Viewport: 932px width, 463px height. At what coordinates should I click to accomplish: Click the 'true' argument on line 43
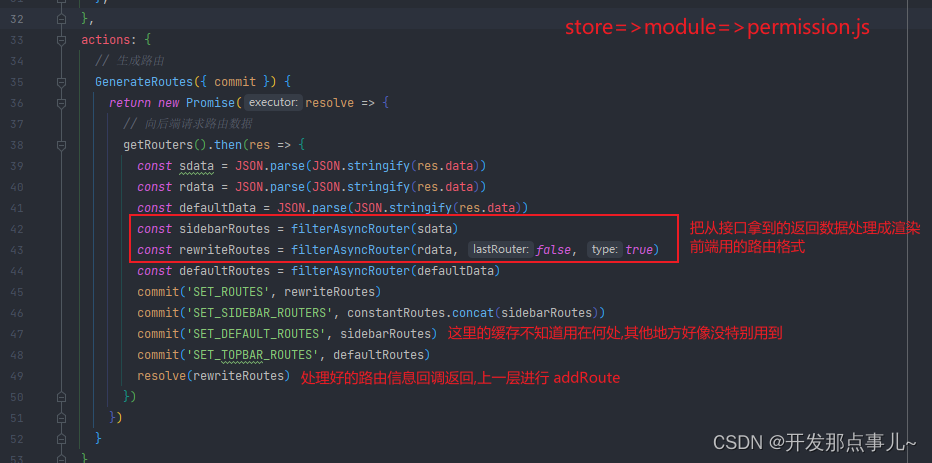click(639, 250)
